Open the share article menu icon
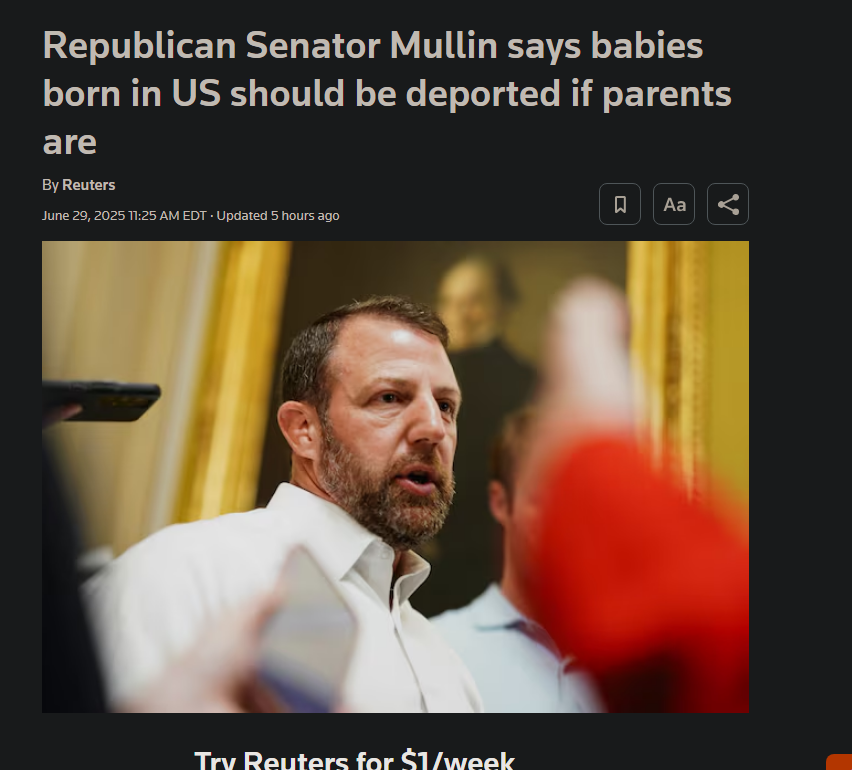 pyautogui.click(x=728, y=204)
